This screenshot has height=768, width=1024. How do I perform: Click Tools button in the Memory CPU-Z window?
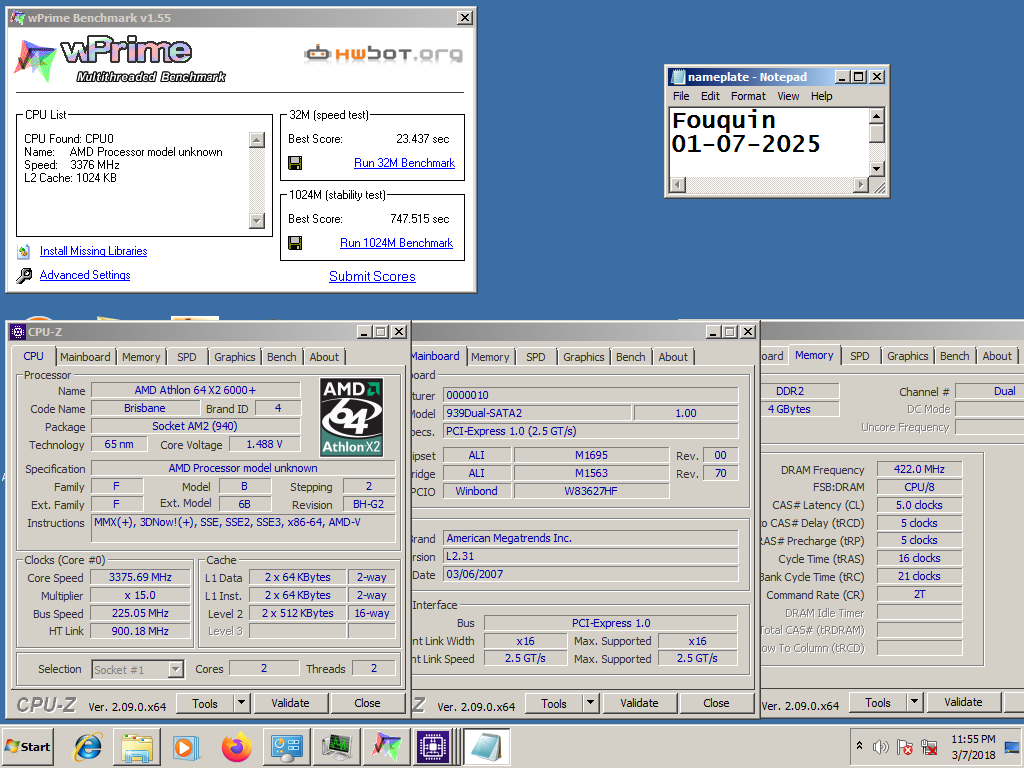tap(878, 703)
